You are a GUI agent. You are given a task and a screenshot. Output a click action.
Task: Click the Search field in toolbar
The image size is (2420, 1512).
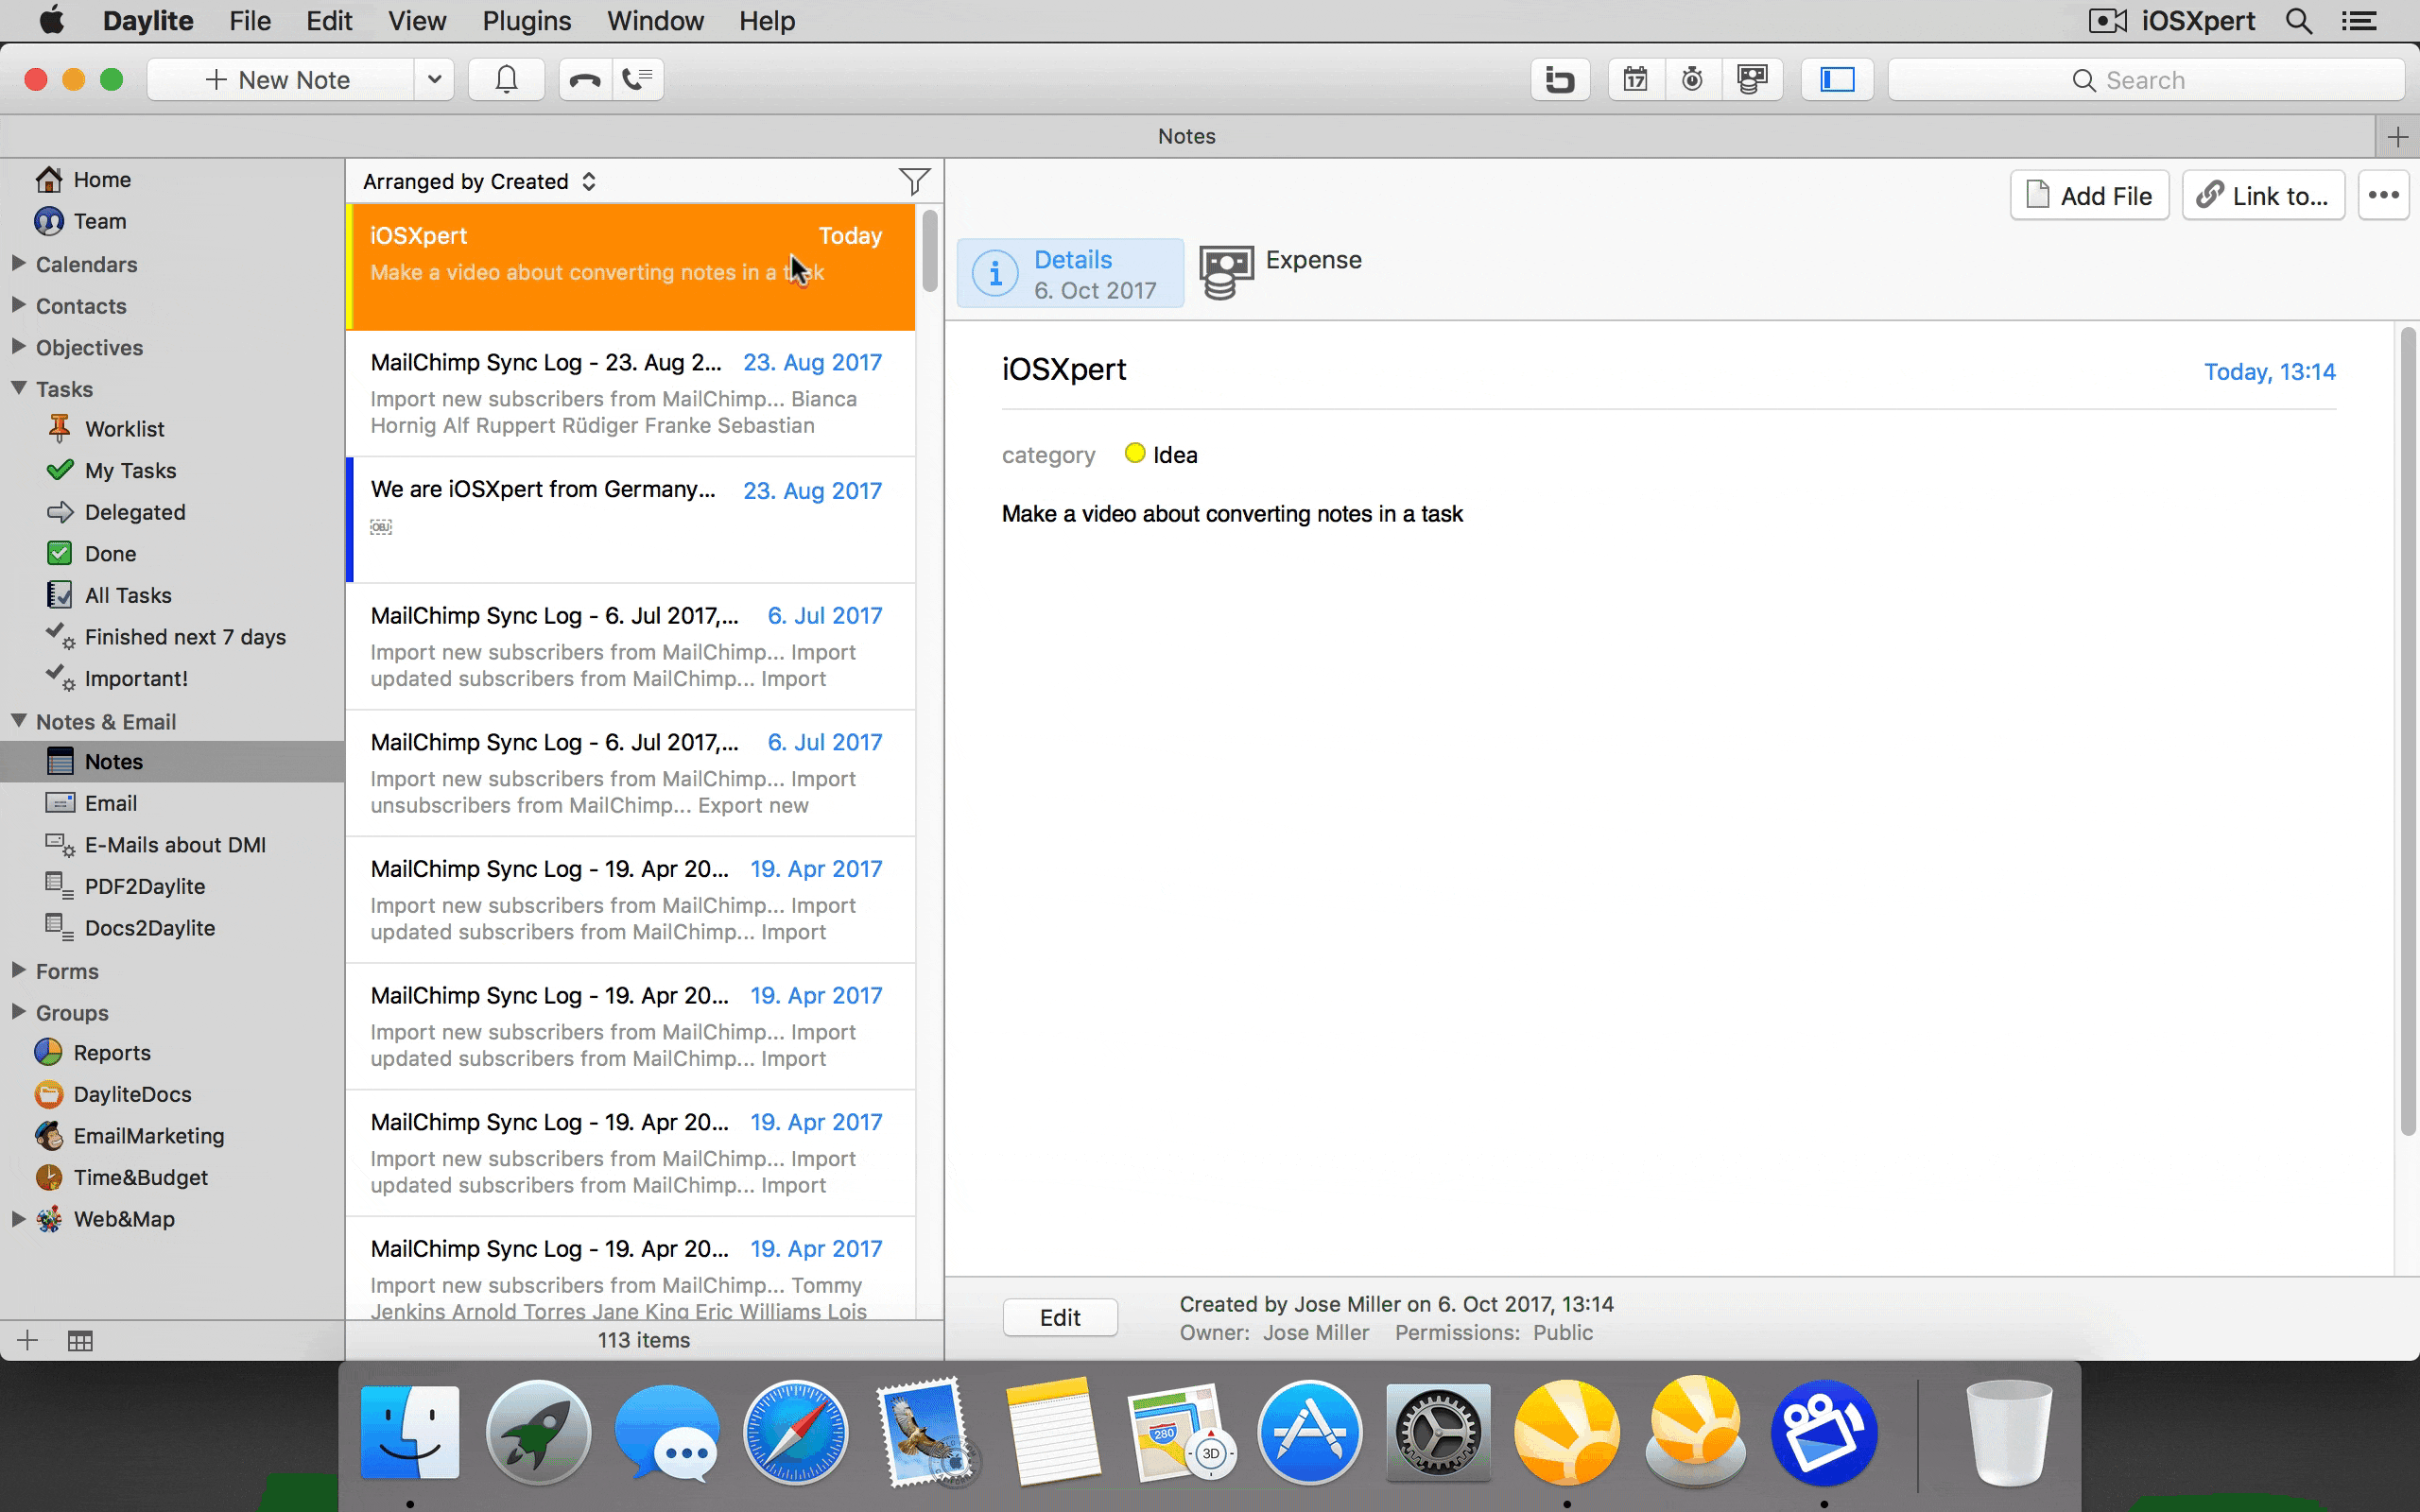click(x=2146, y=79)
